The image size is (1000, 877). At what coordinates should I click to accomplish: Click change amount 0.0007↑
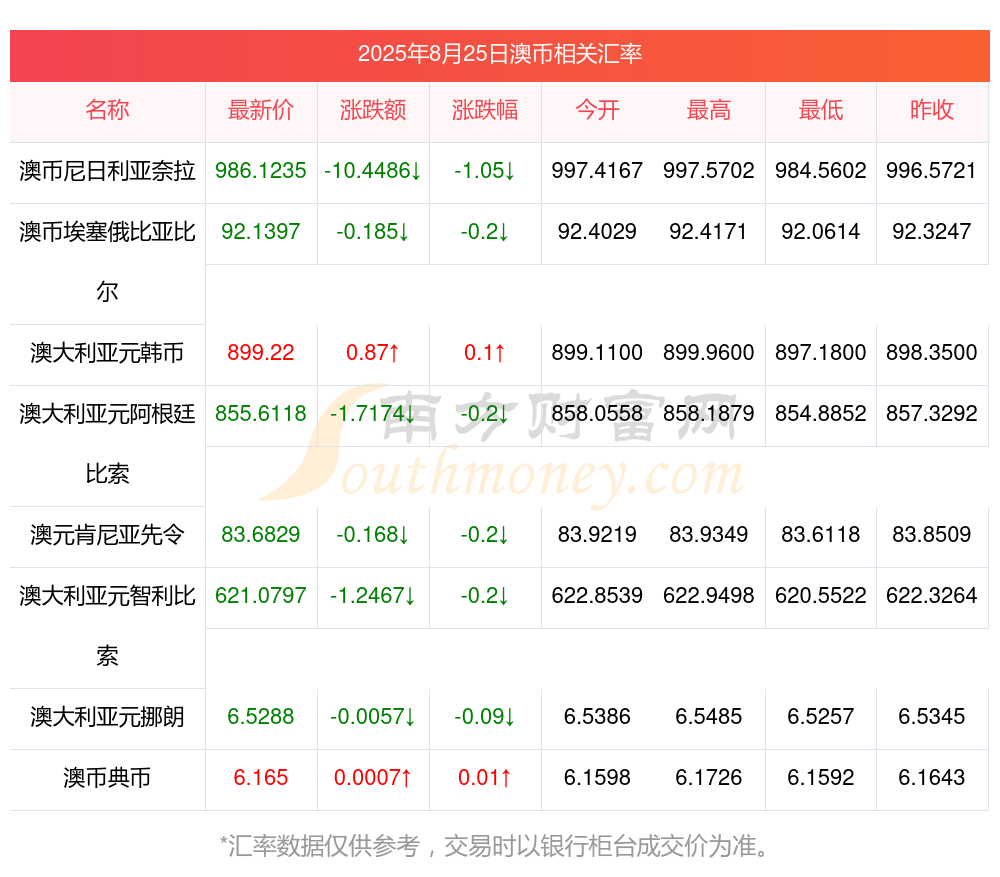pos(373,778)
